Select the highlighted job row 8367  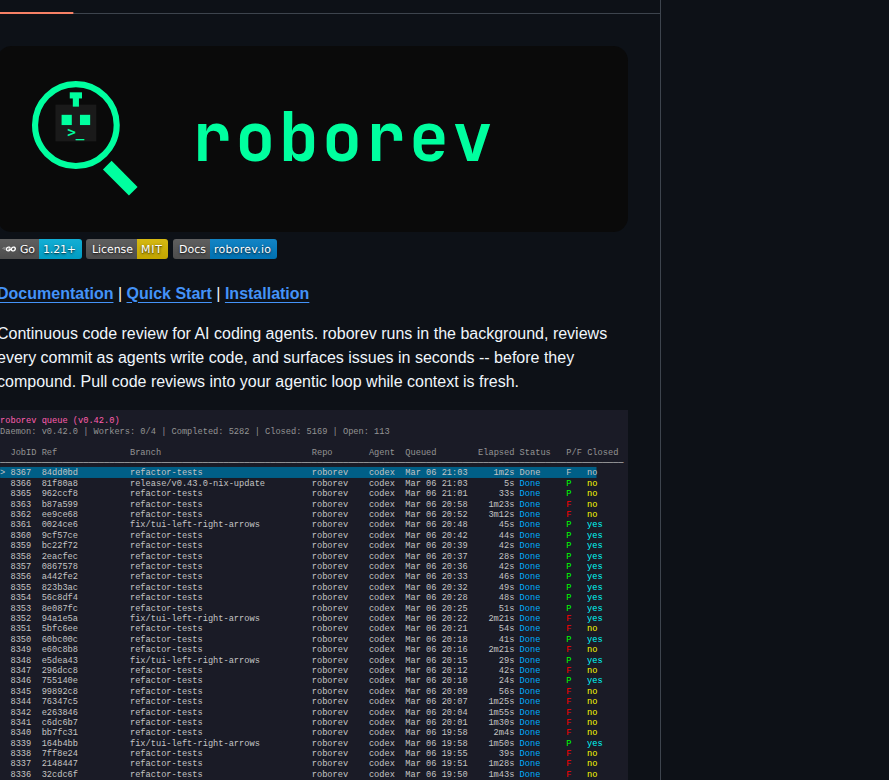point(298,472)
